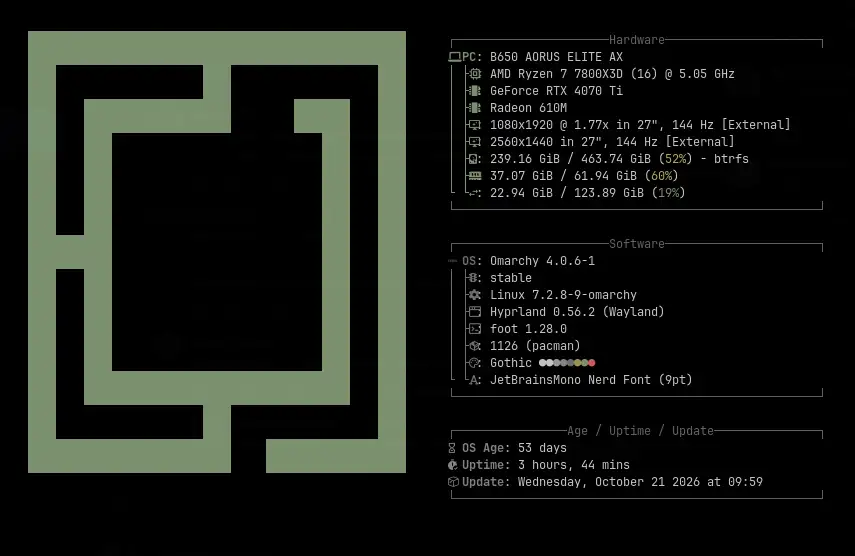Select '3 hours, 44 mins' uptime value

(574, 465)
